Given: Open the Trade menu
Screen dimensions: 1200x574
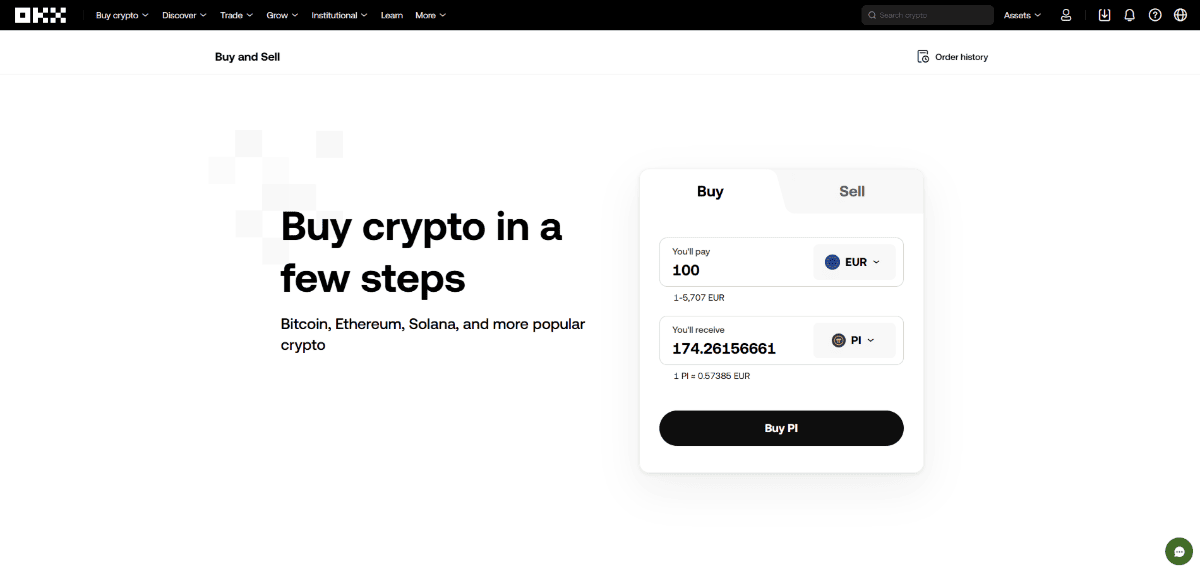Looking at the screenshot, I should (x=236, y=15).
